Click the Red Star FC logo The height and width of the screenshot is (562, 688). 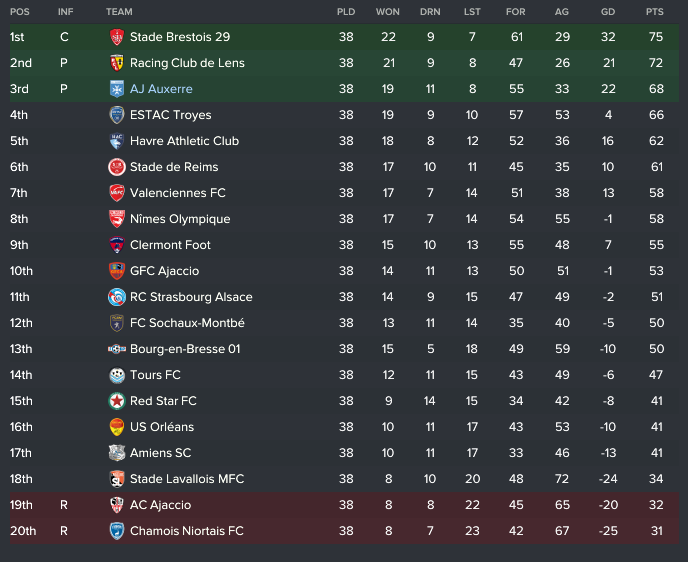point(116,401)
